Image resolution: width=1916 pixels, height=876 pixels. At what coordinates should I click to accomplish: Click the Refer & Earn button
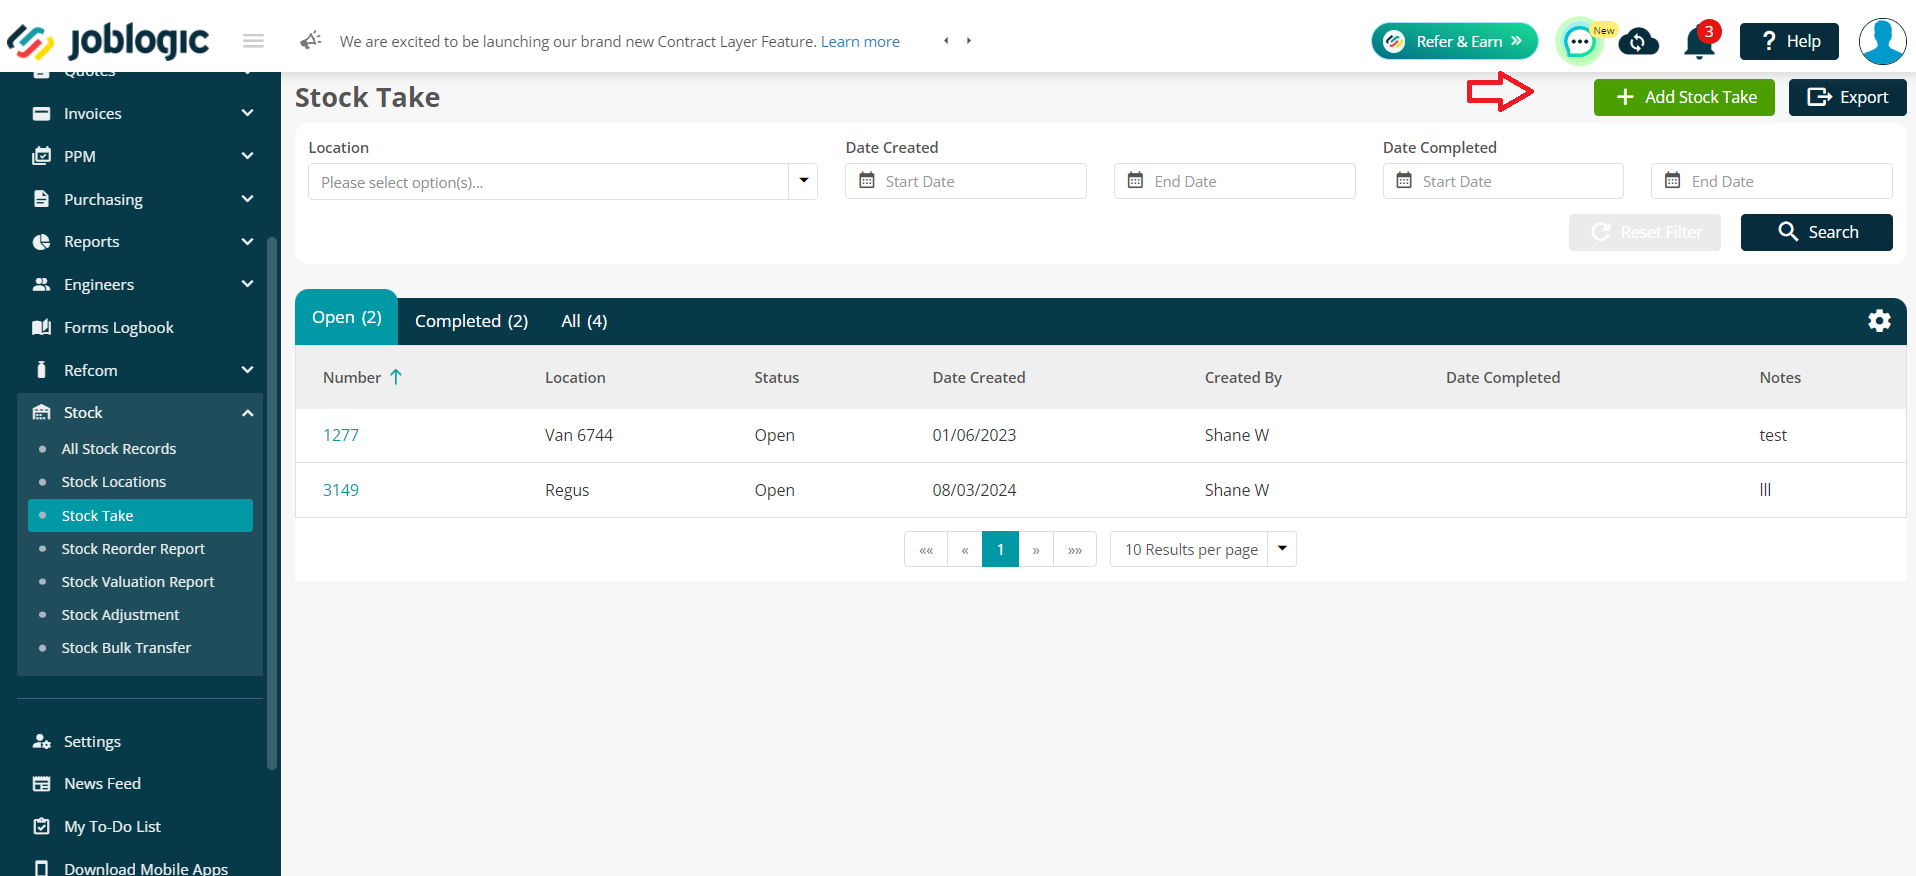[1454, 41]
